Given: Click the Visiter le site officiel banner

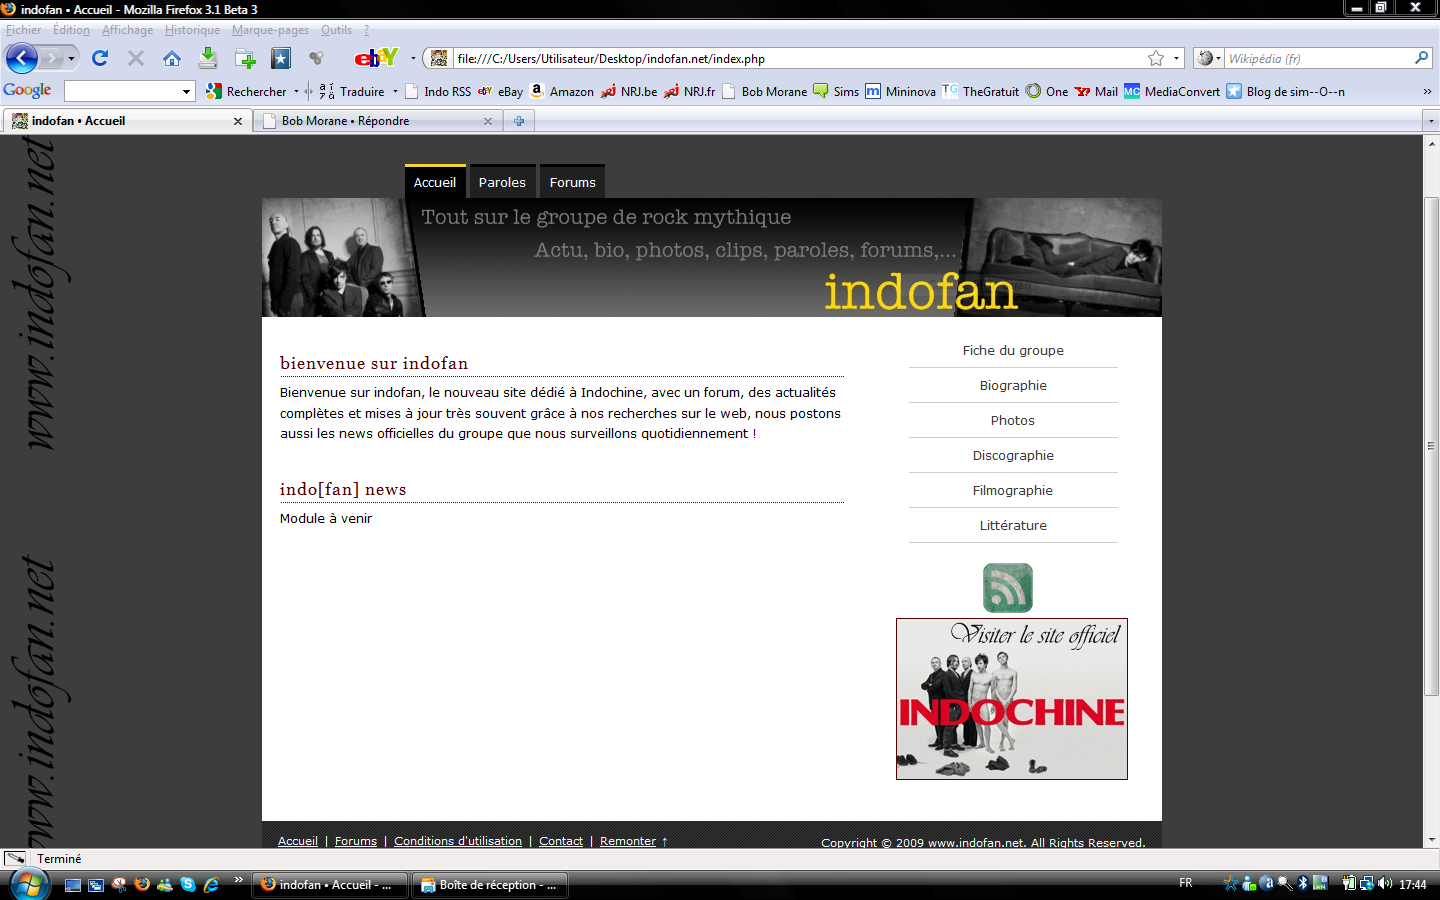Looking at the screenshot, I should pos(1012,699).
